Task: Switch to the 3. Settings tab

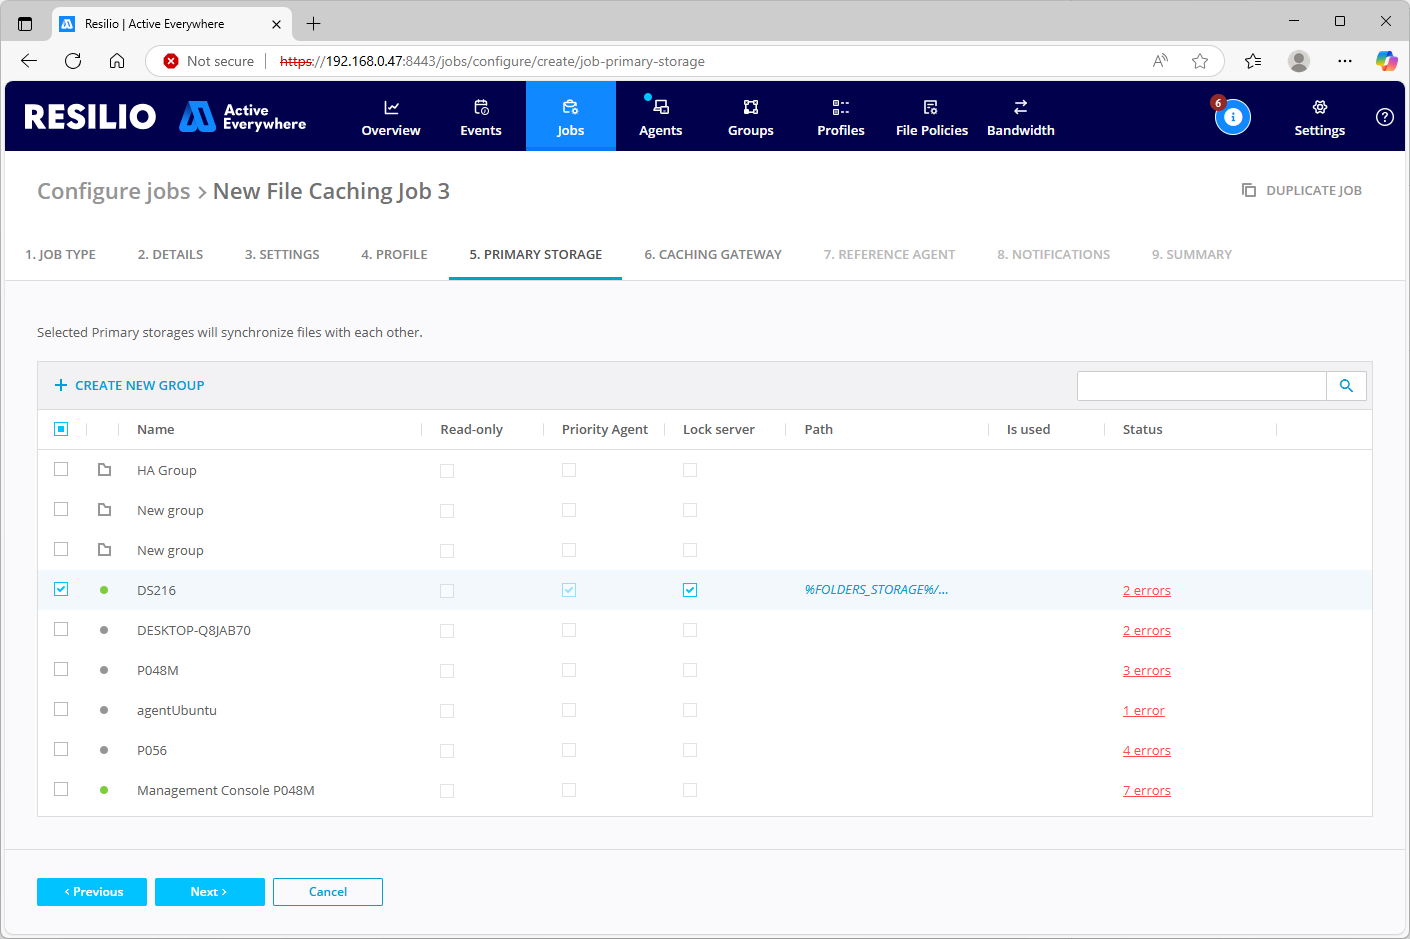Action: 282,255
